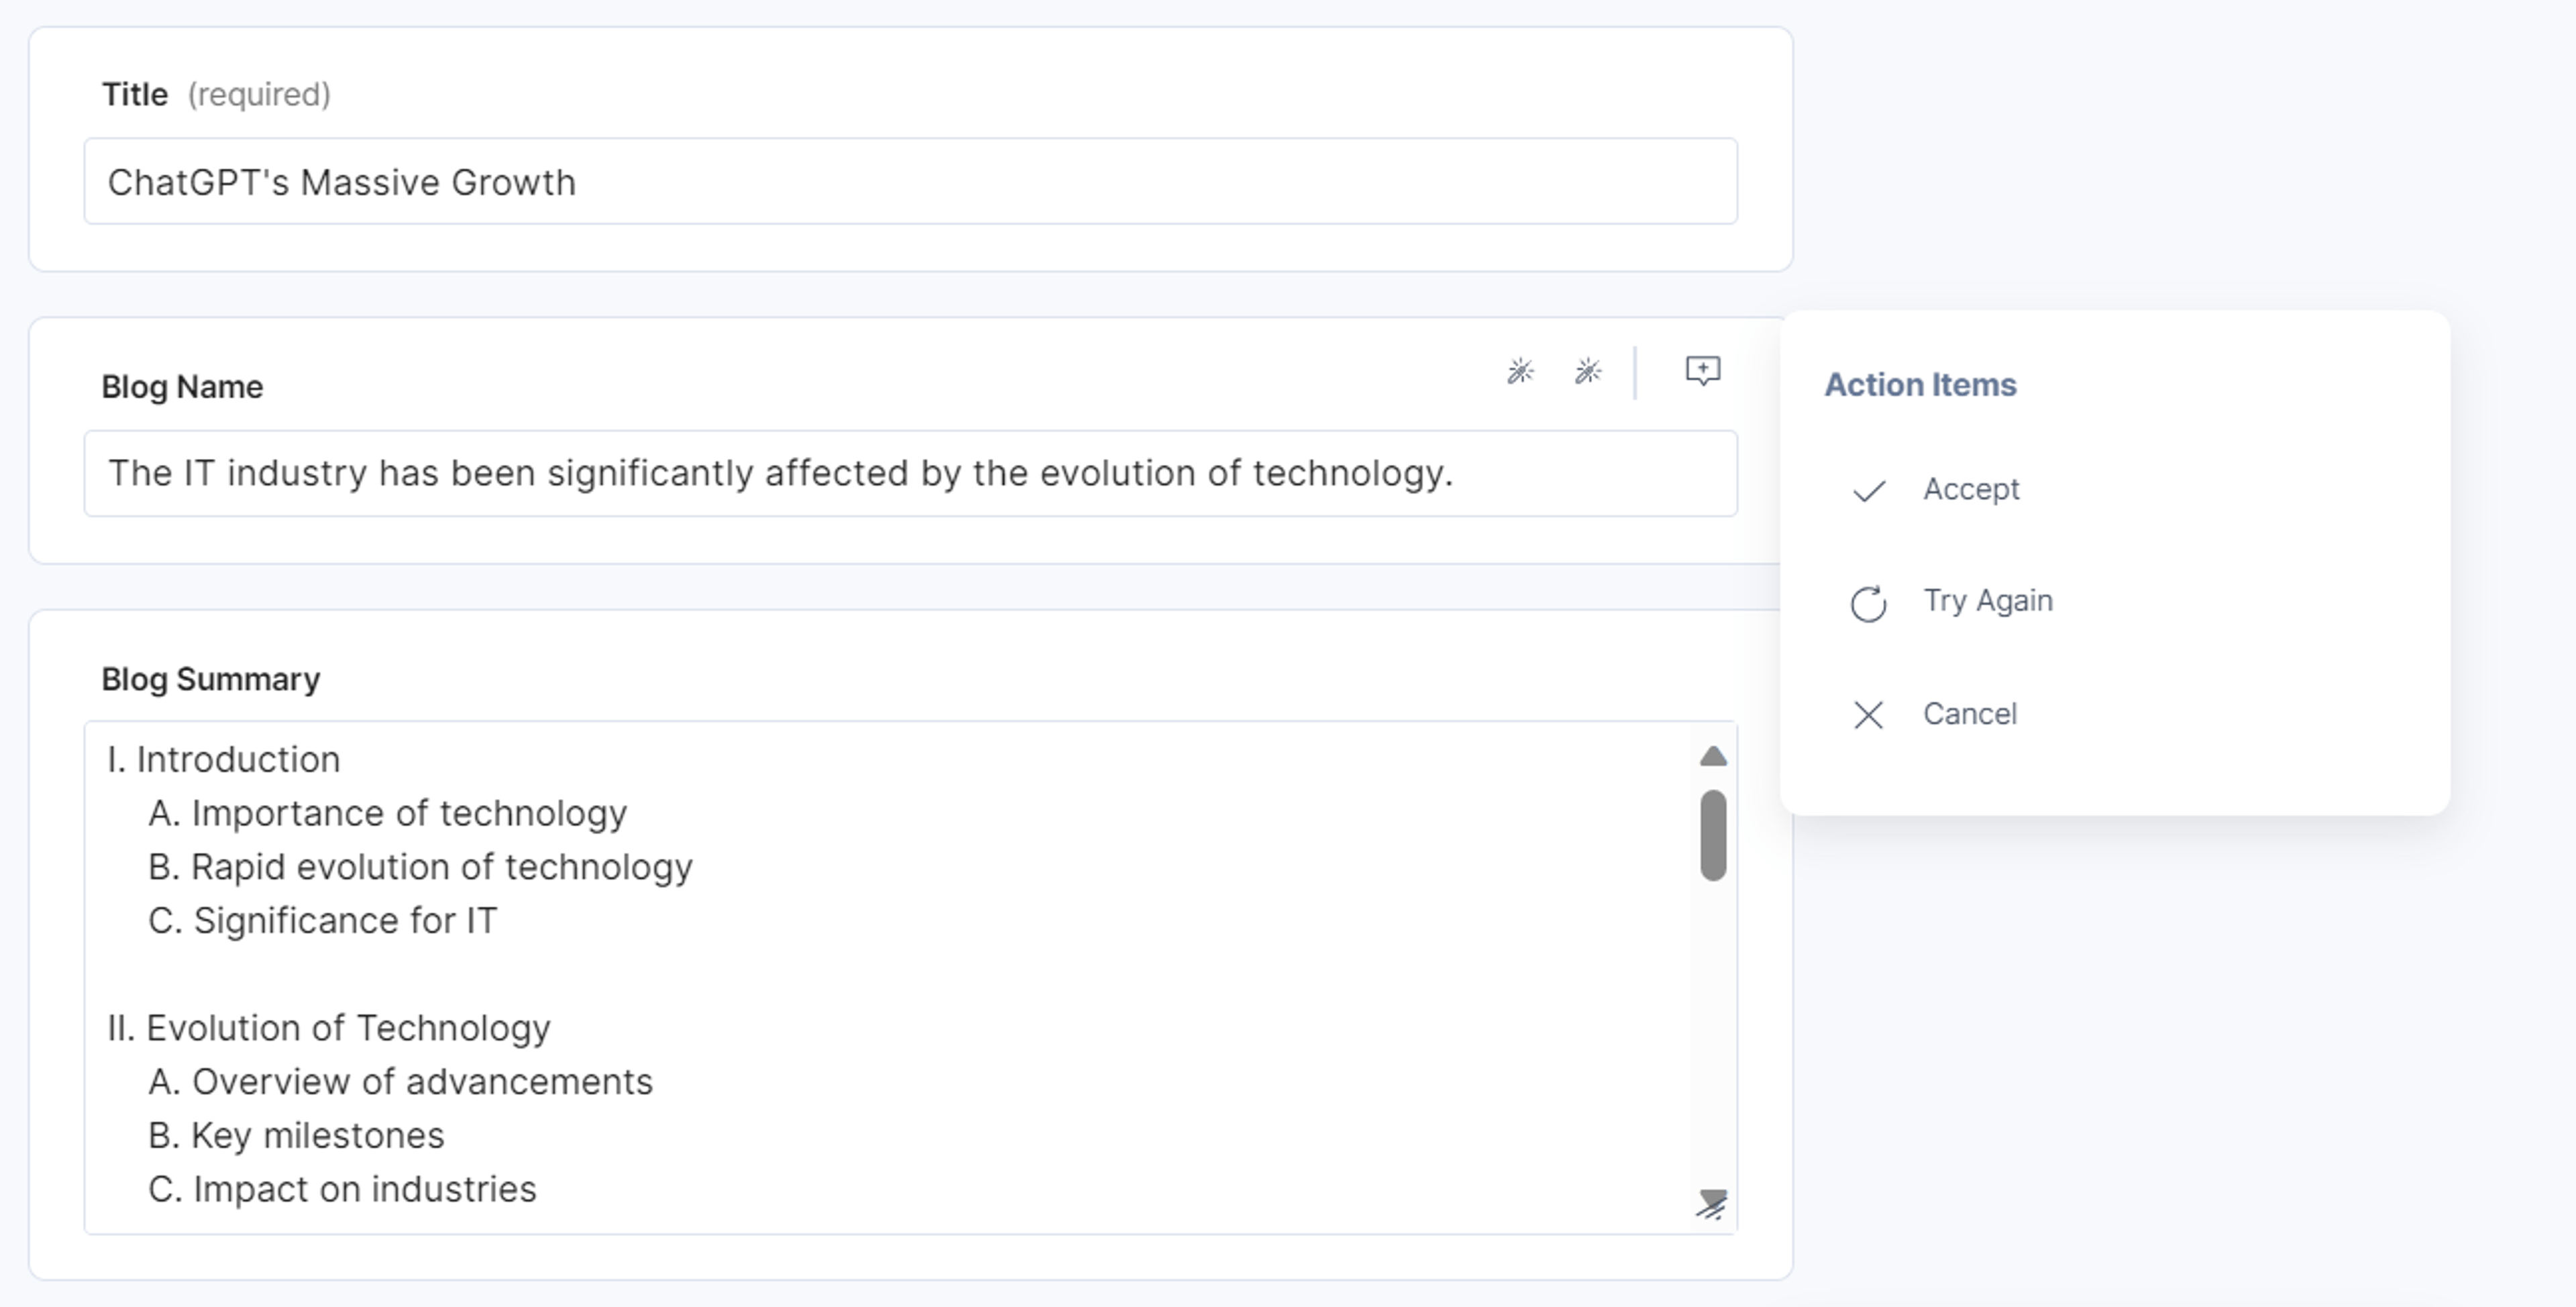
Task: Click the magic wand icon farthest from the comment icon
Action: coord(1520,372)
